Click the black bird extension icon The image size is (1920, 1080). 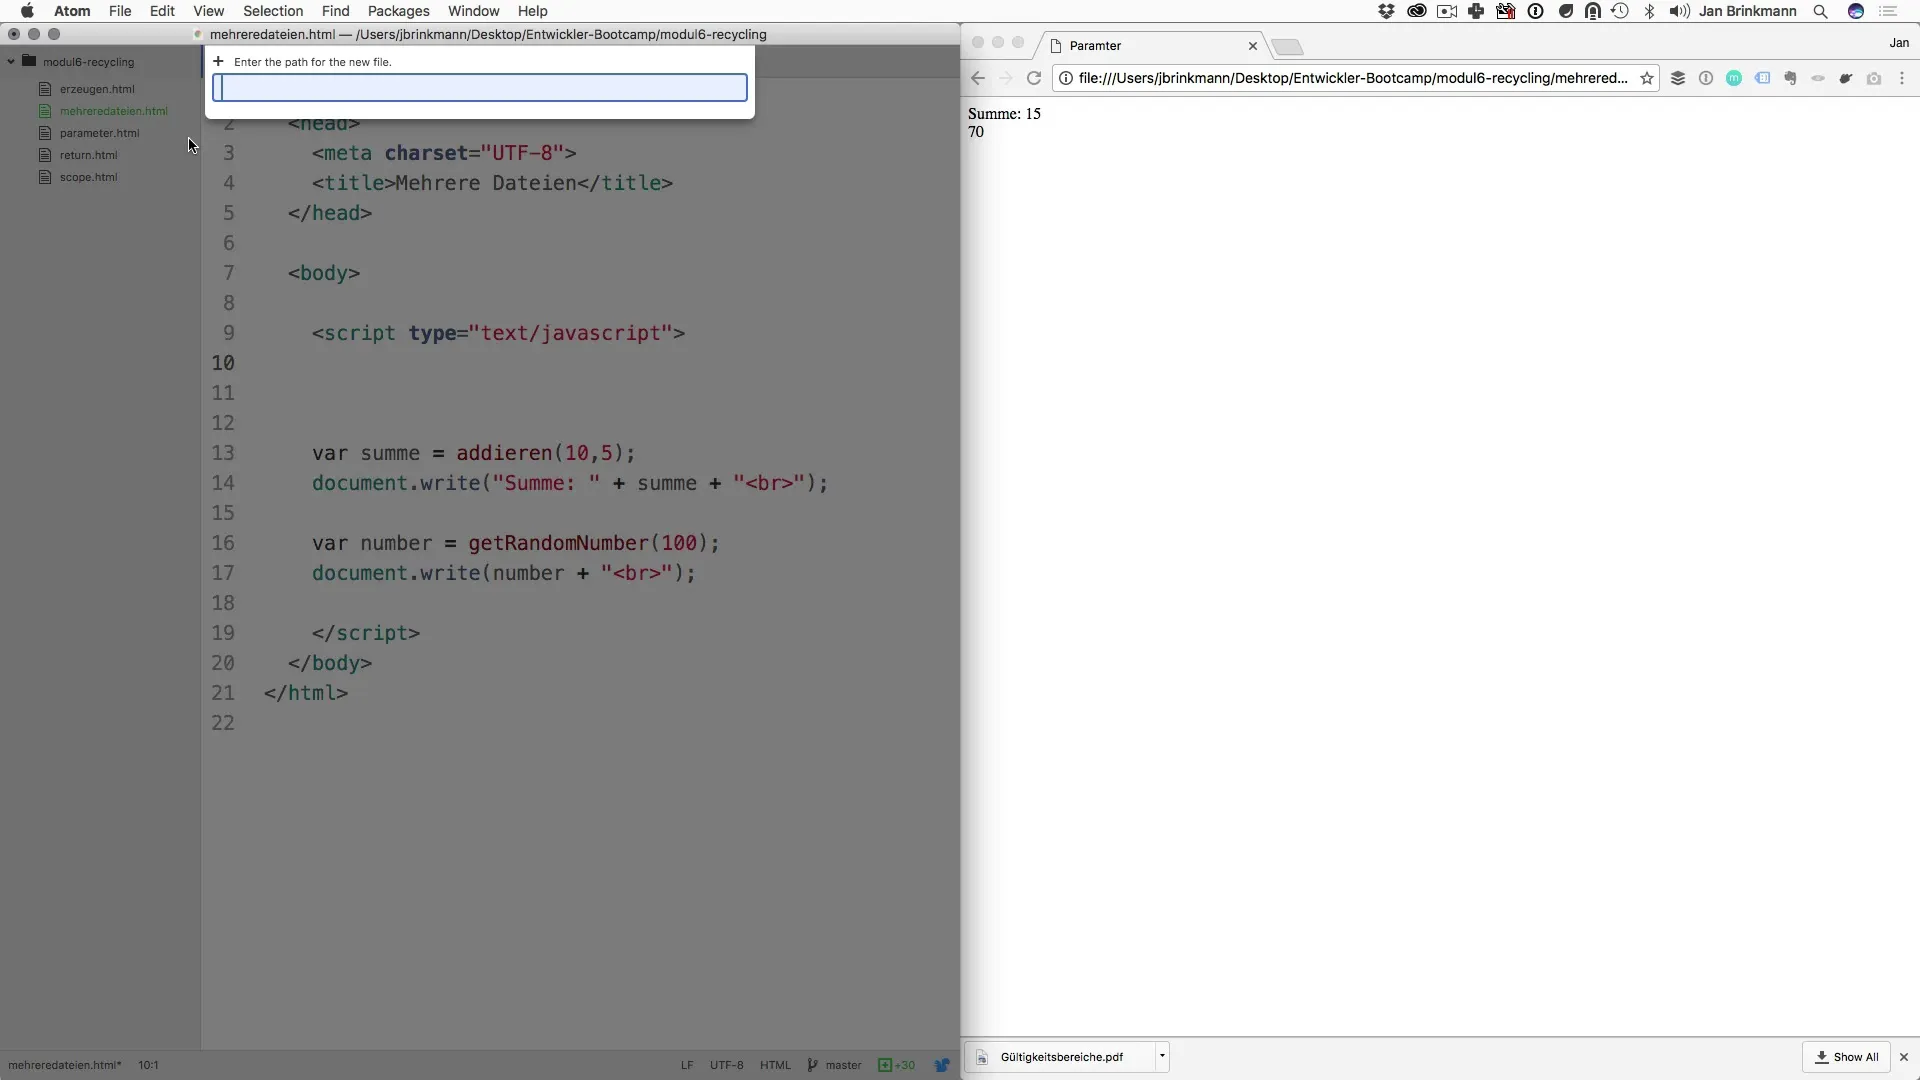point(1846,78)
